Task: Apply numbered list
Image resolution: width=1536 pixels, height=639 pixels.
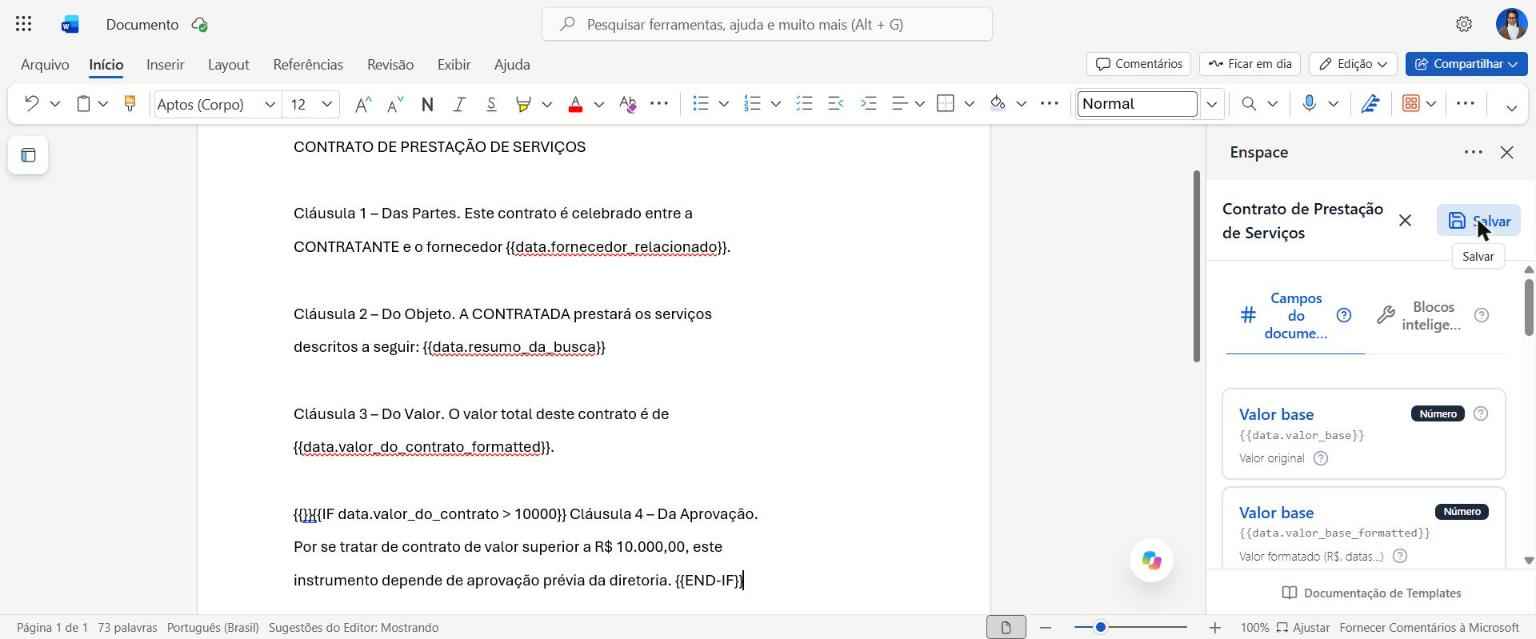Action: pyautogui.click(x=753, y=103)
